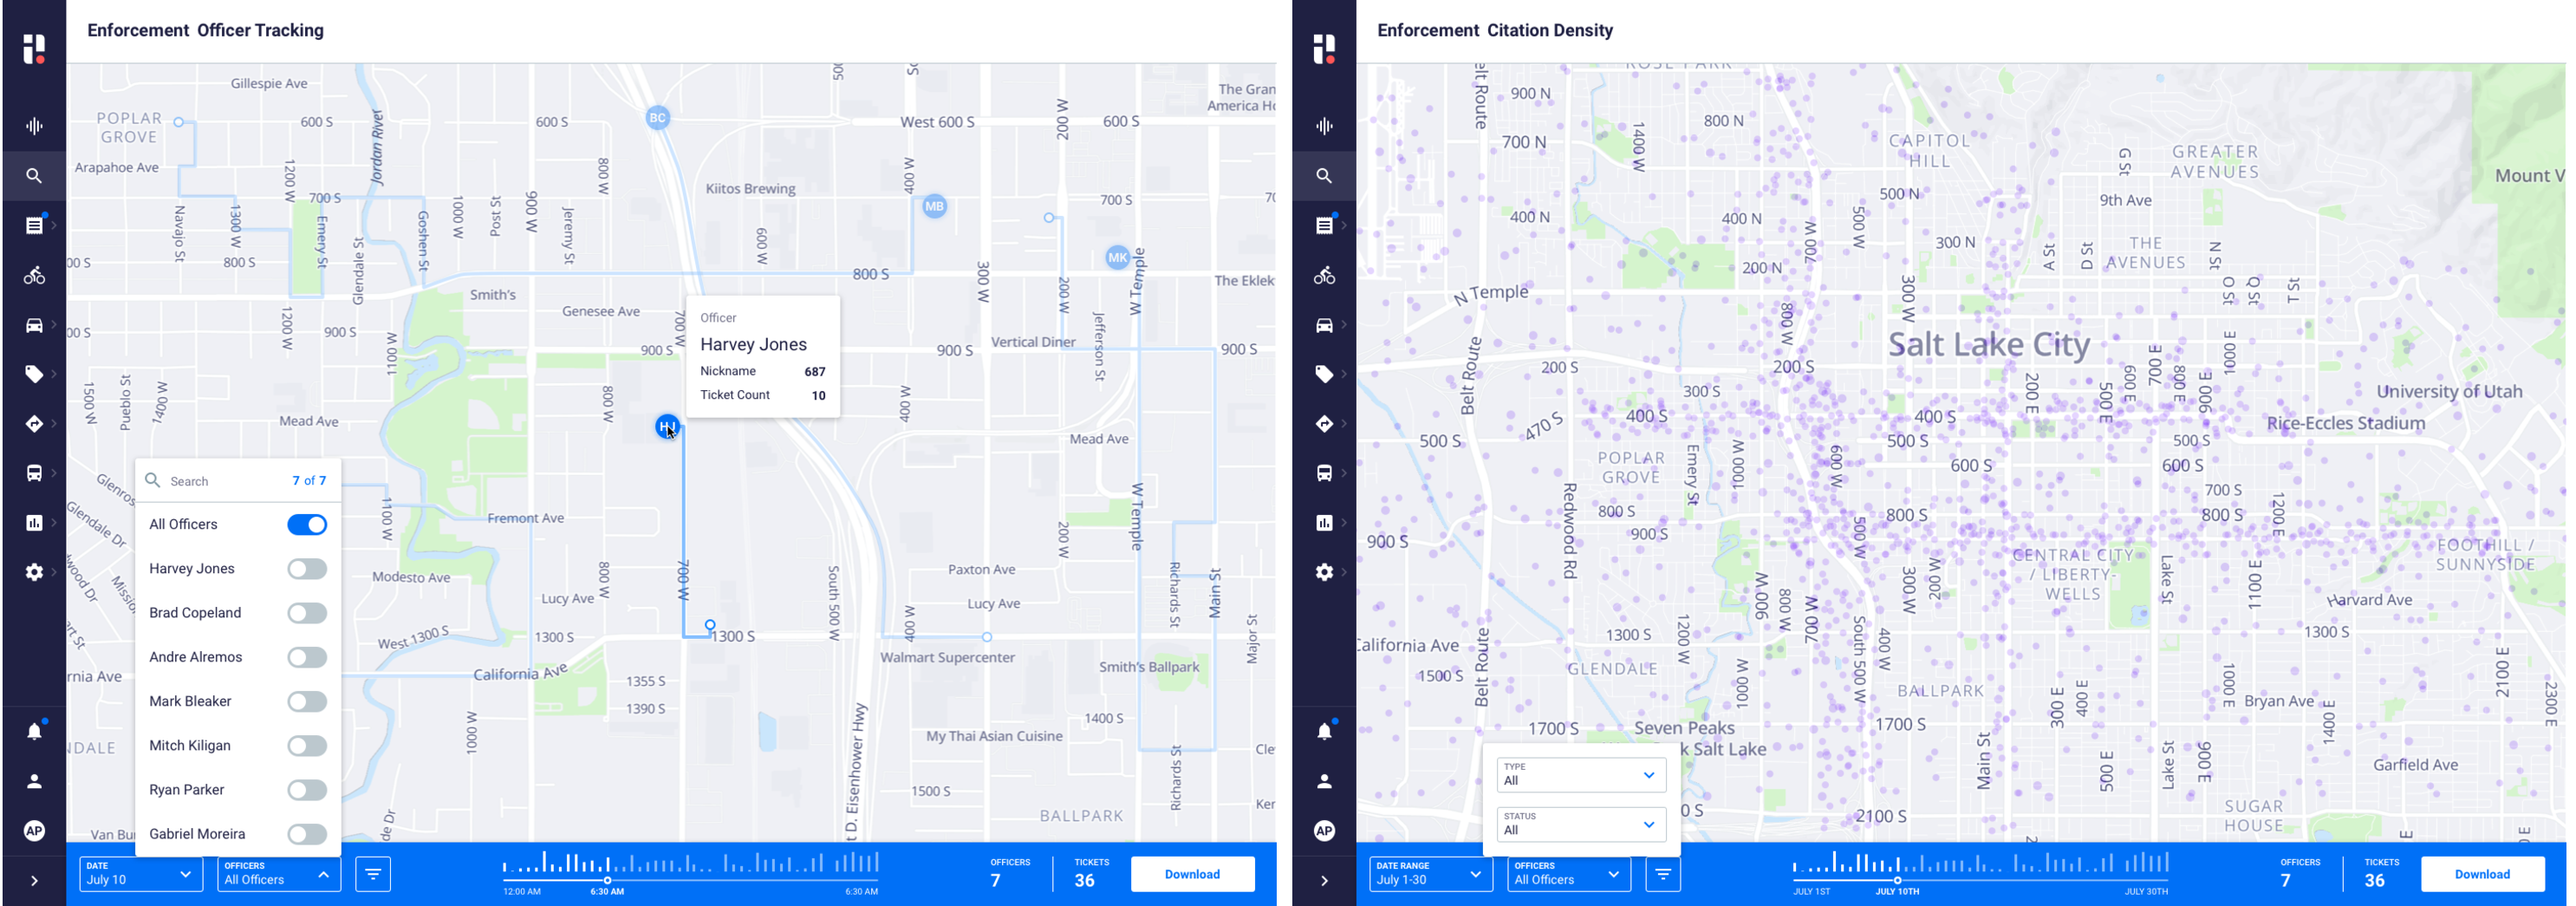The image size is (2576, 906).
Task: Click the 'Salt Lake City' map label
Action: (1988, 345)
